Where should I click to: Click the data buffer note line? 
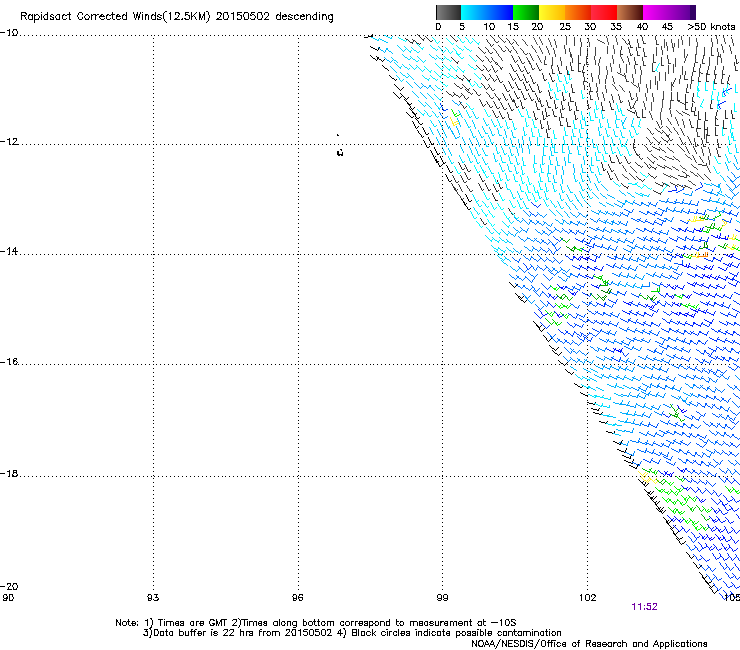coord(352,633)
